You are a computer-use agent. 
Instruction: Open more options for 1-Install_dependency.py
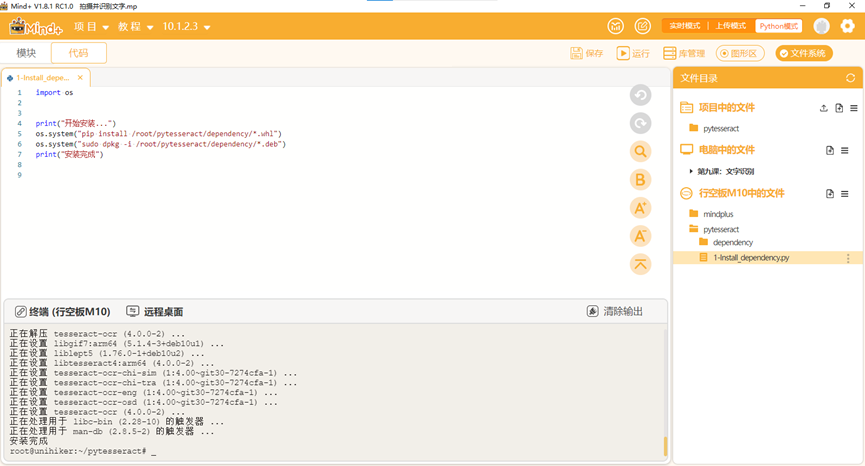point(848,258)
